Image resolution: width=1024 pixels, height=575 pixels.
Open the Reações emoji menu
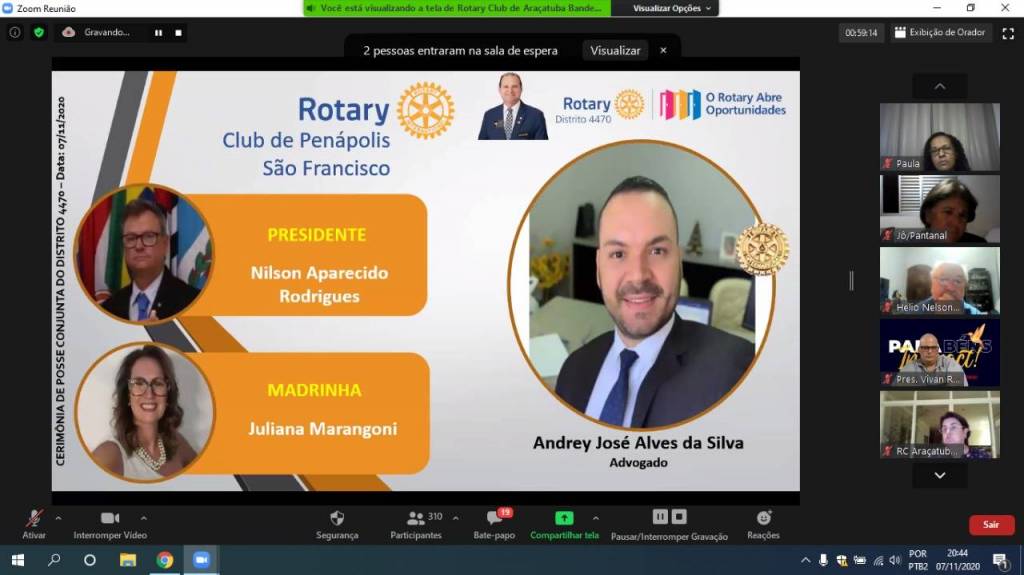(x=763, y=518)
